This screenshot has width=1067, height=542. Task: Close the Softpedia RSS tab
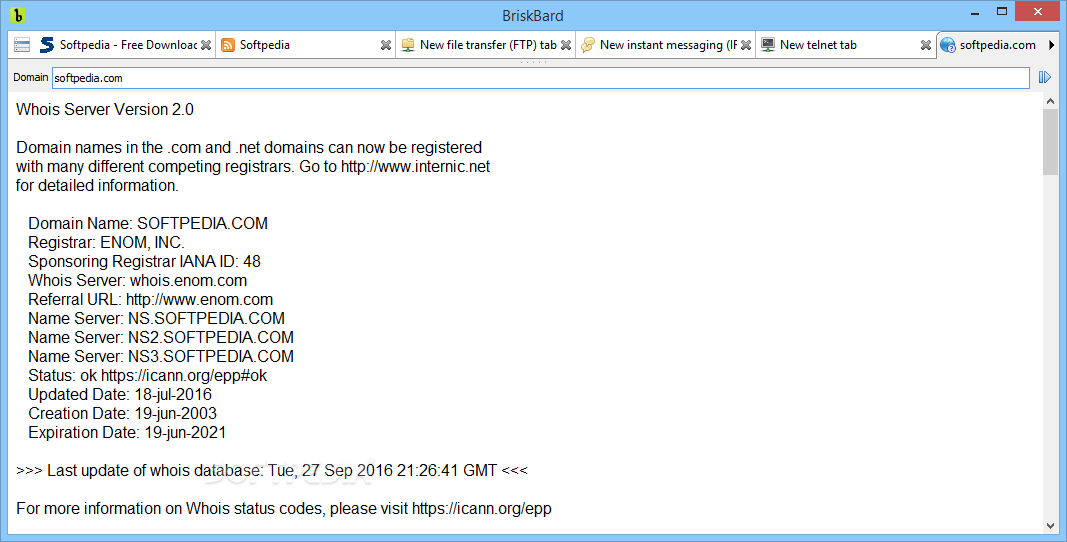386,45
